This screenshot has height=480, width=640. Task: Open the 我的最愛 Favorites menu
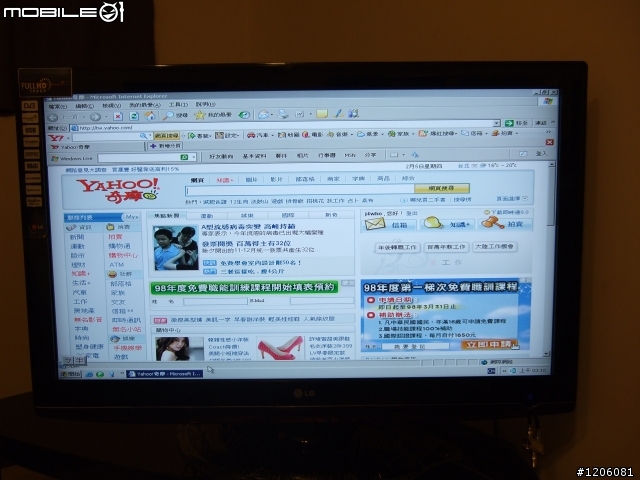144,105
